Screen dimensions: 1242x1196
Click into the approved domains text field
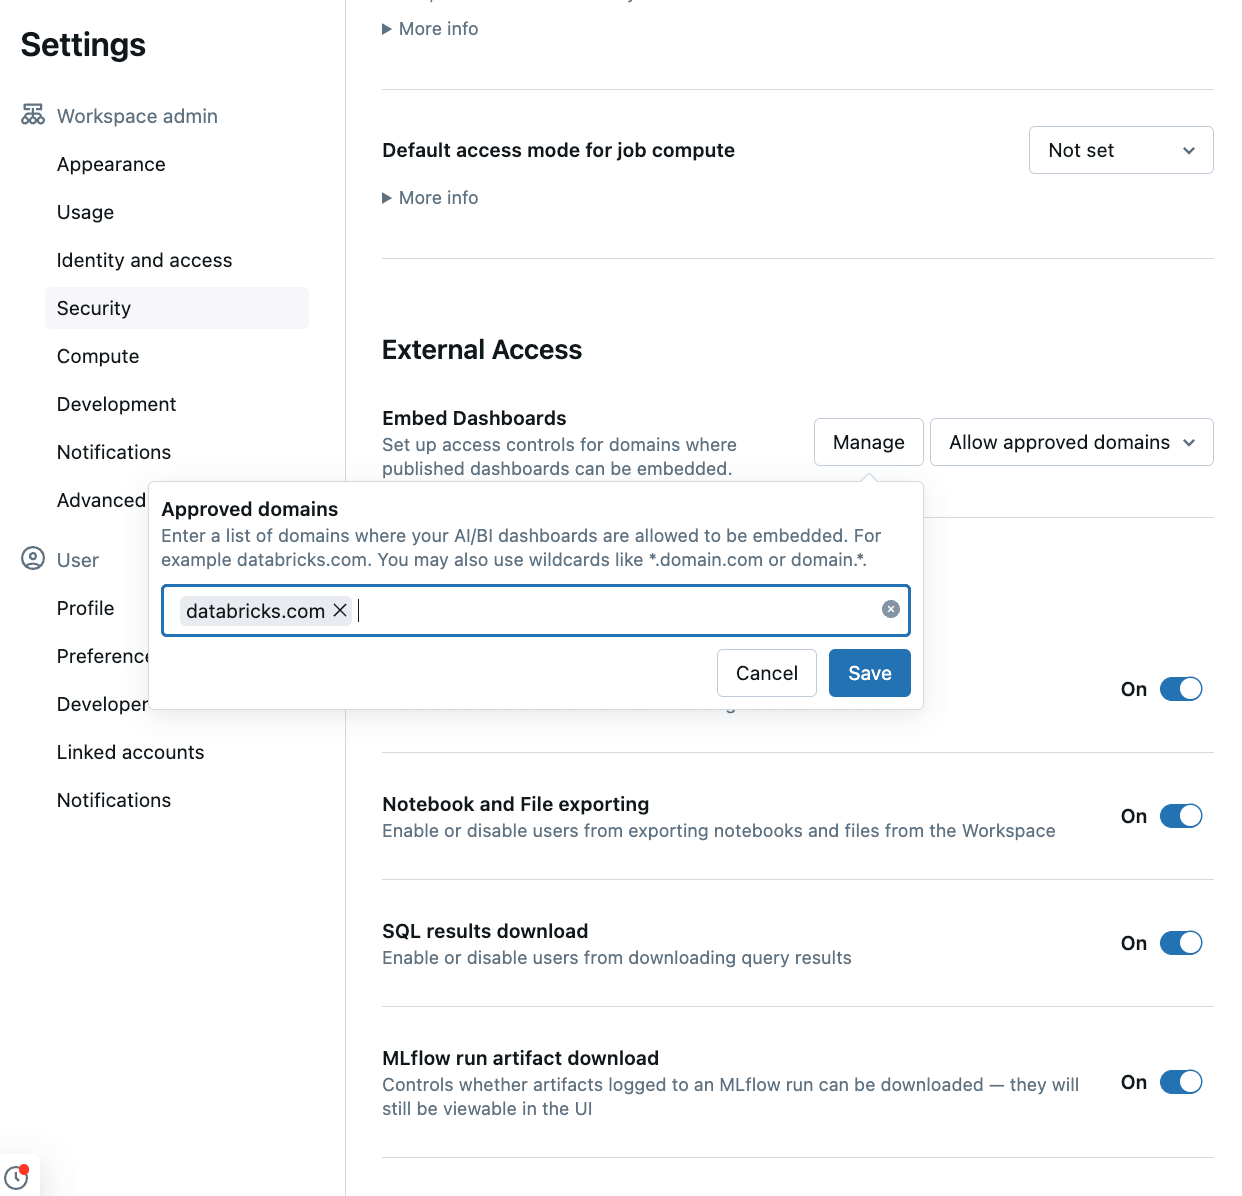(x=610, y=610)
